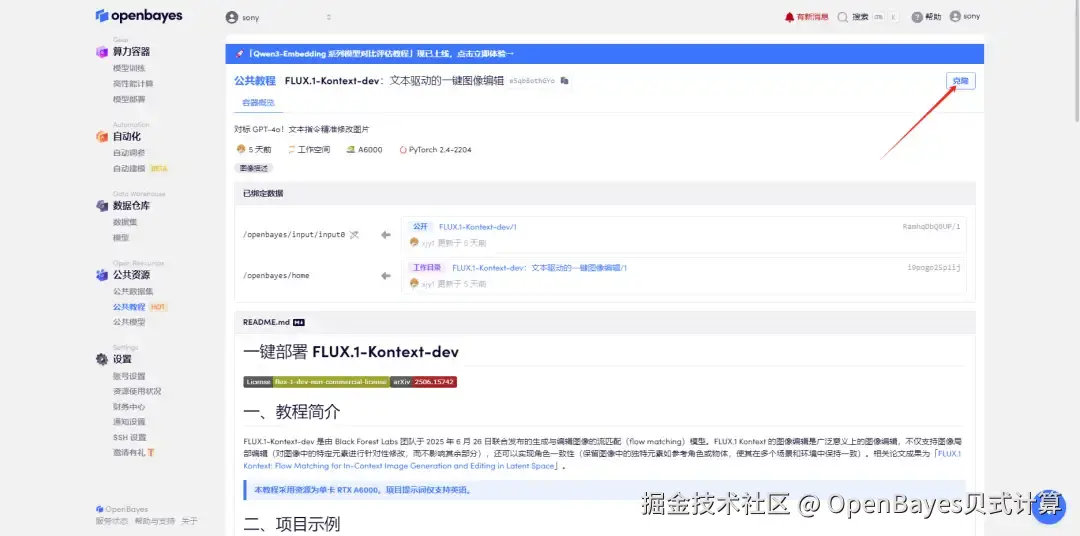Screen dimensions: 1080x536
Task: Click the author avatar next to 5 天前
Action: pos(241,150)
